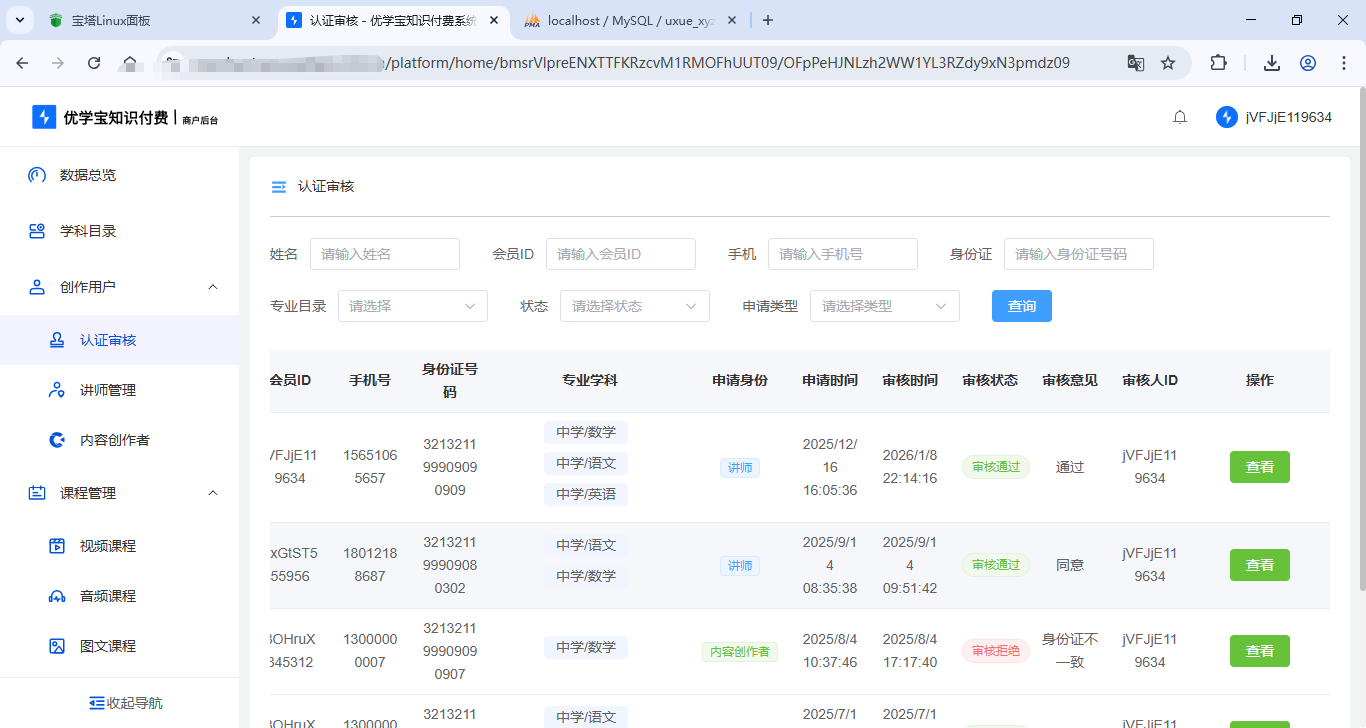Viewport: 1366px width, 728px height.
Task: Collapse the 课程管理 menu group
Action: pos(212,493)
